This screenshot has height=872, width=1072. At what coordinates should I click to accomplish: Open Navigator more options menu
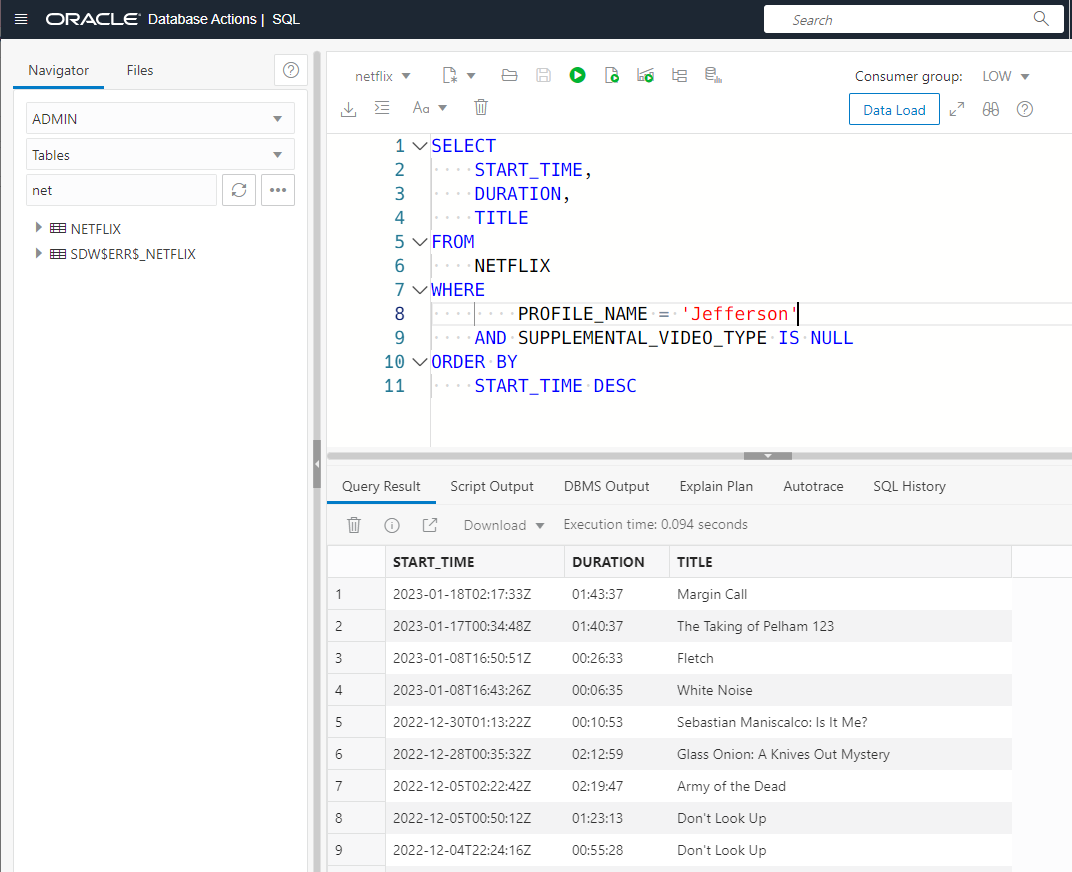coord(278,190)
